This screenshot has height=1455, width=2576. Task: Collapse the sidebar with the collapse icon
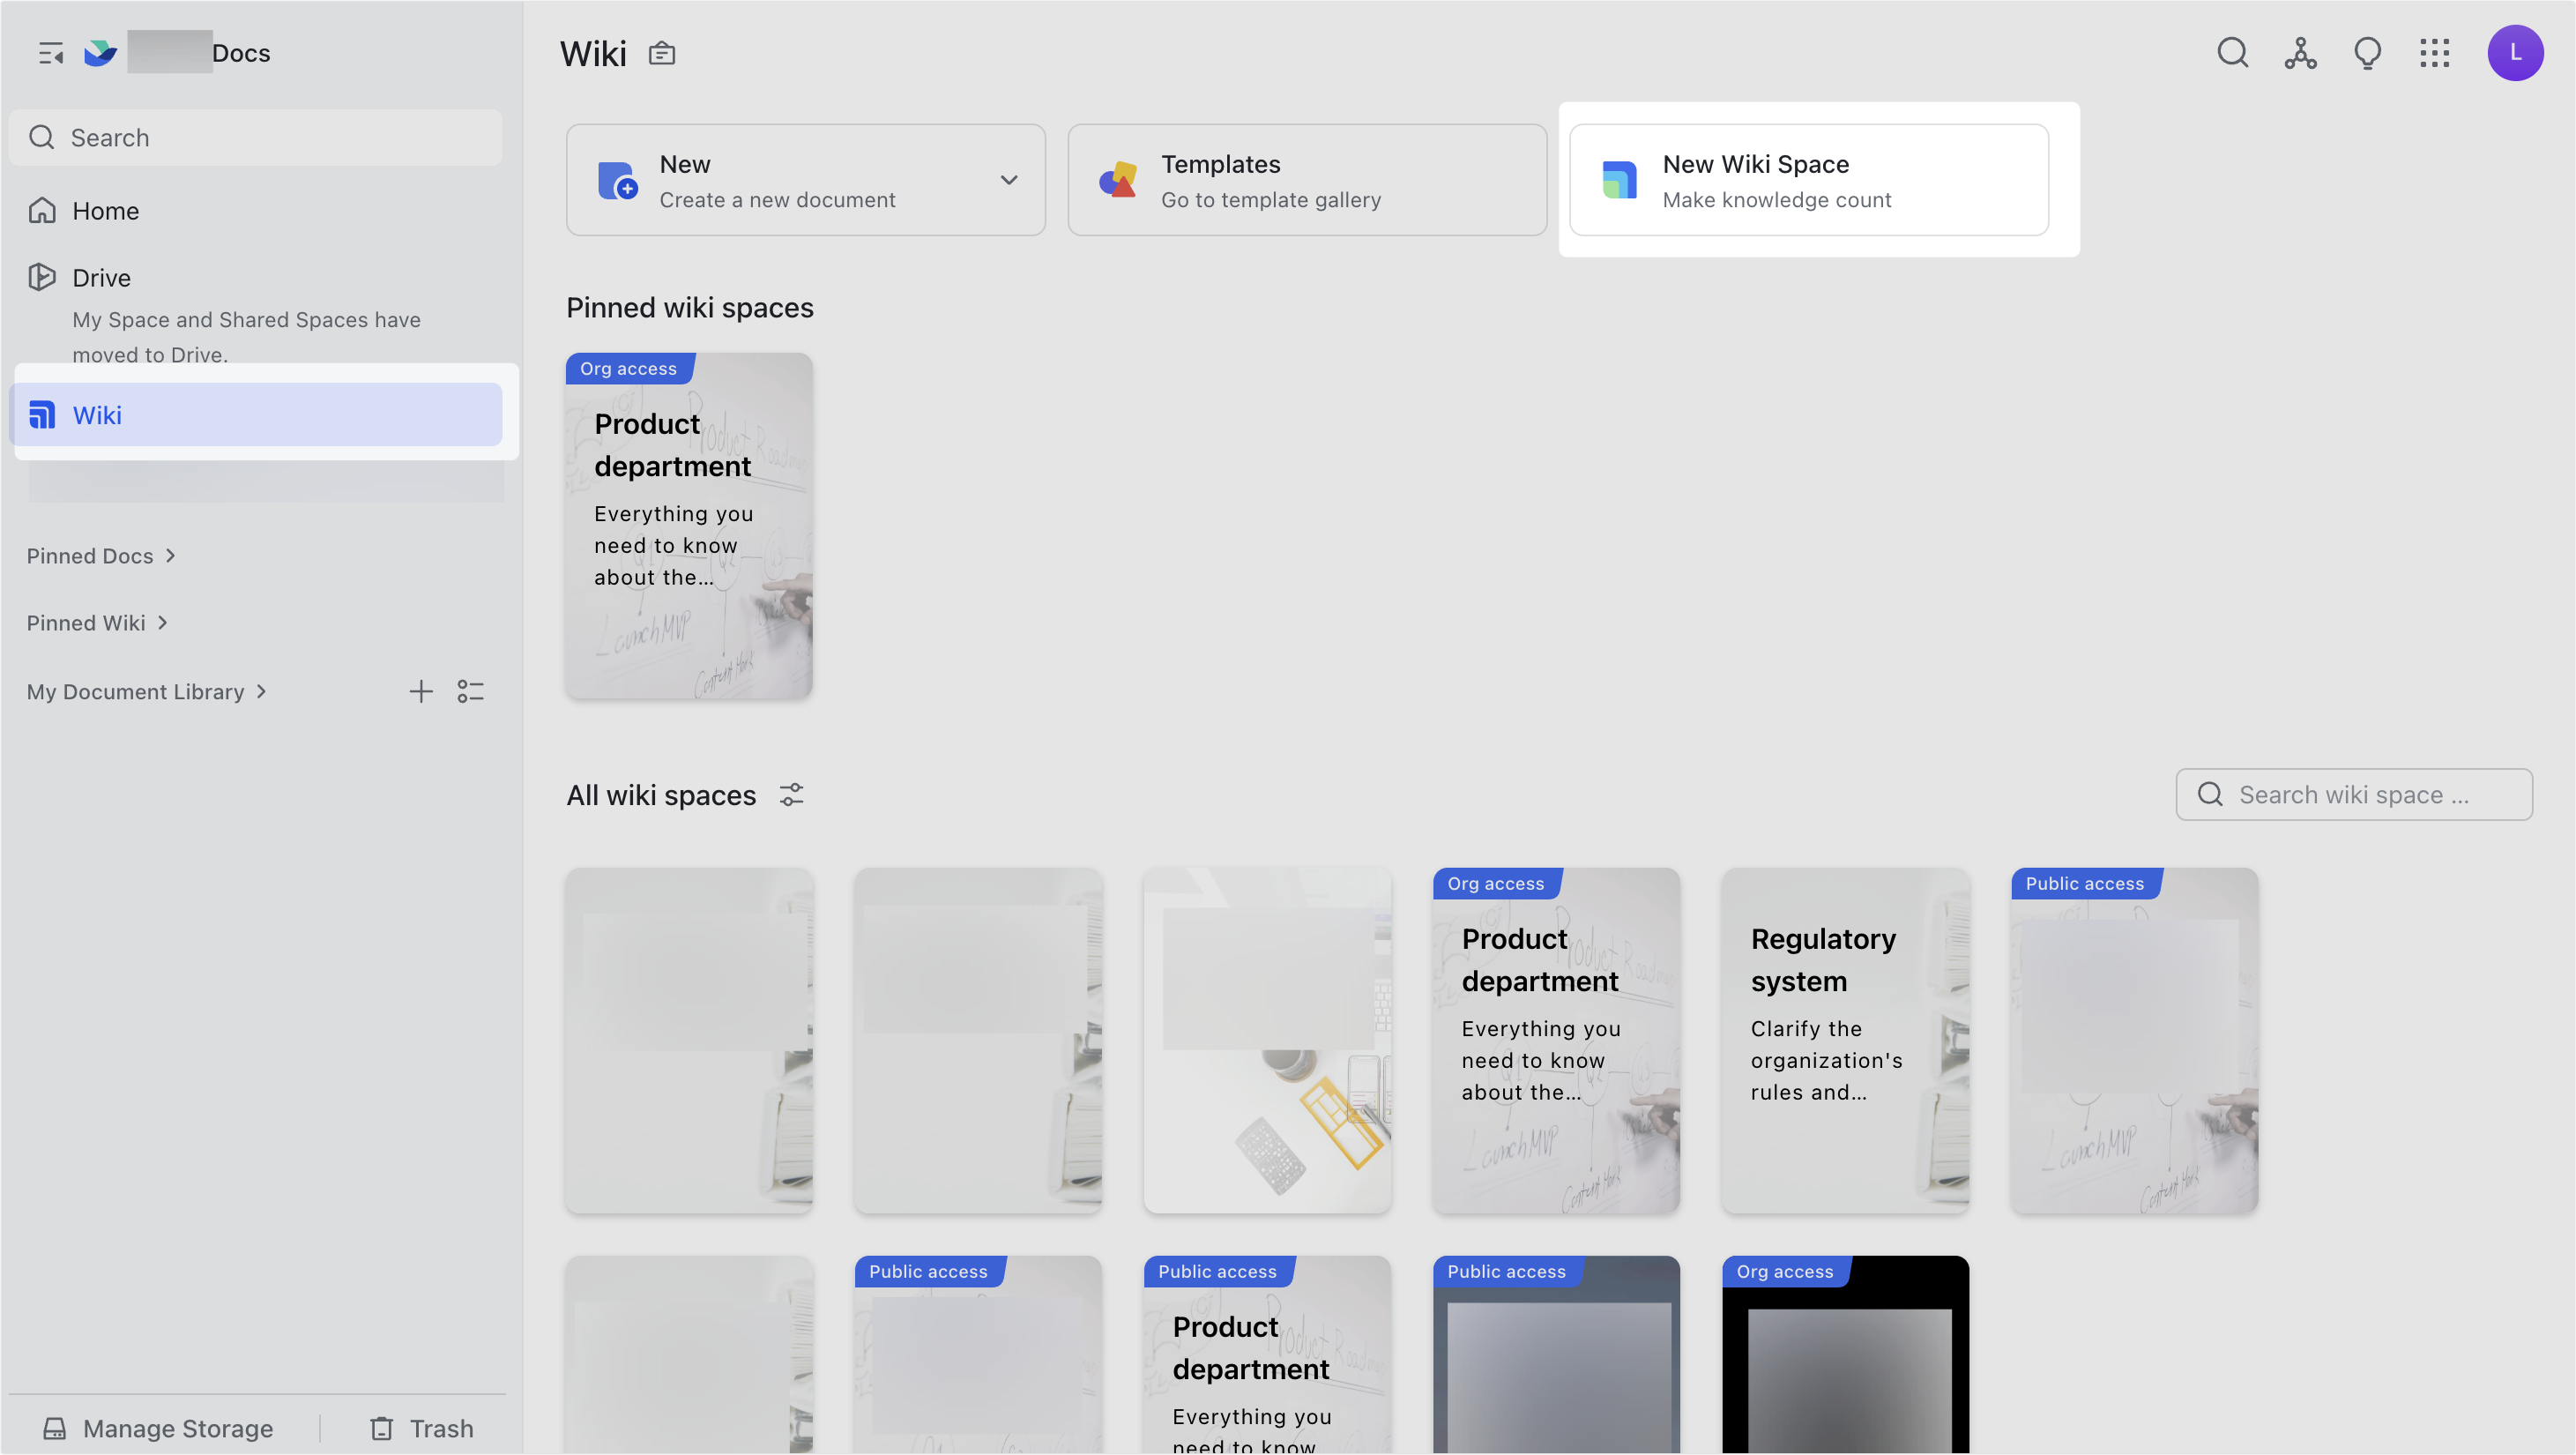(x=49, y=52)
